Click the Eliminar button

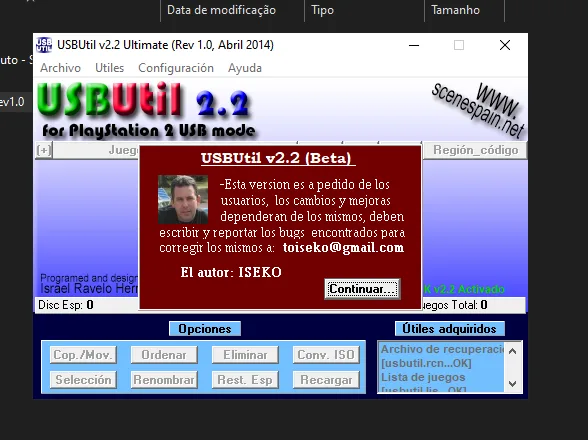(x=245, y=355)
